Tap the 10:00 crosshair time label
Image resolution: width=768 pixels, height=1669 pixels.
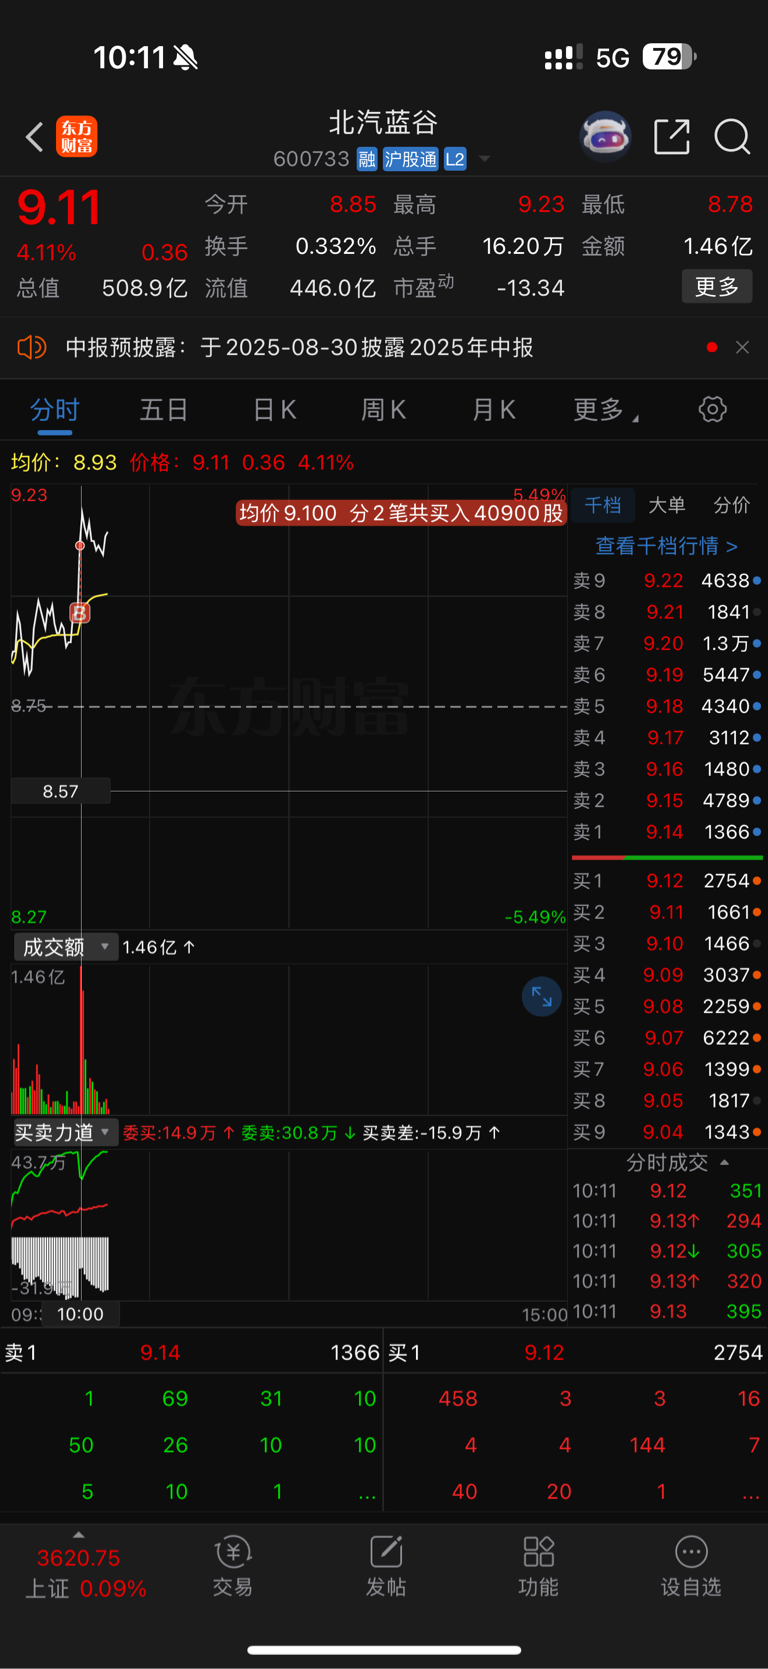click(x=80, y=1314)
